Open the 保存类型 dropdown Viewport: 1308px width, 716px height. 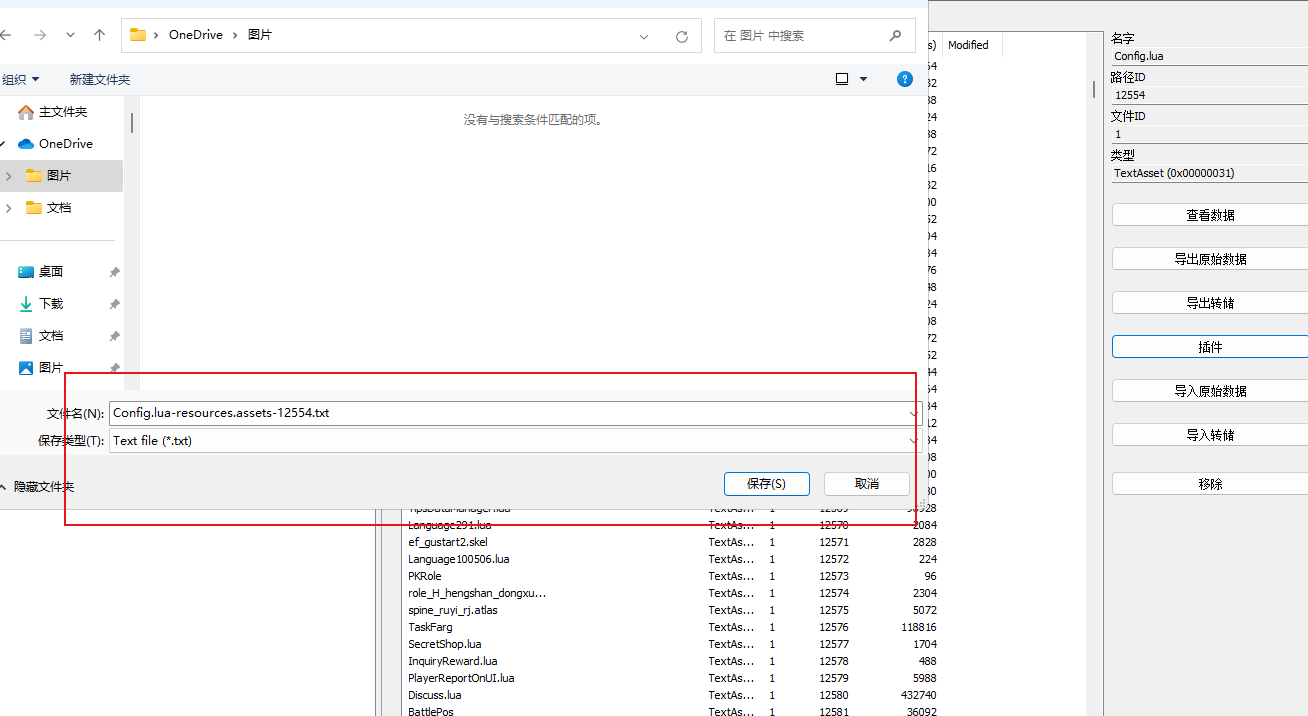click(515, 440)
